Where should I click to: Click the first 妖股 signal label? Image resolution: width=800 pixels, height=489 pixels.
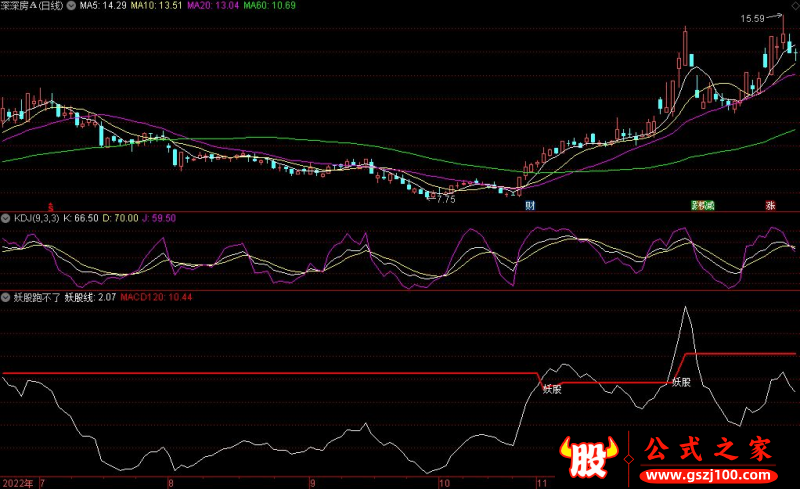[x=551, y=388]
